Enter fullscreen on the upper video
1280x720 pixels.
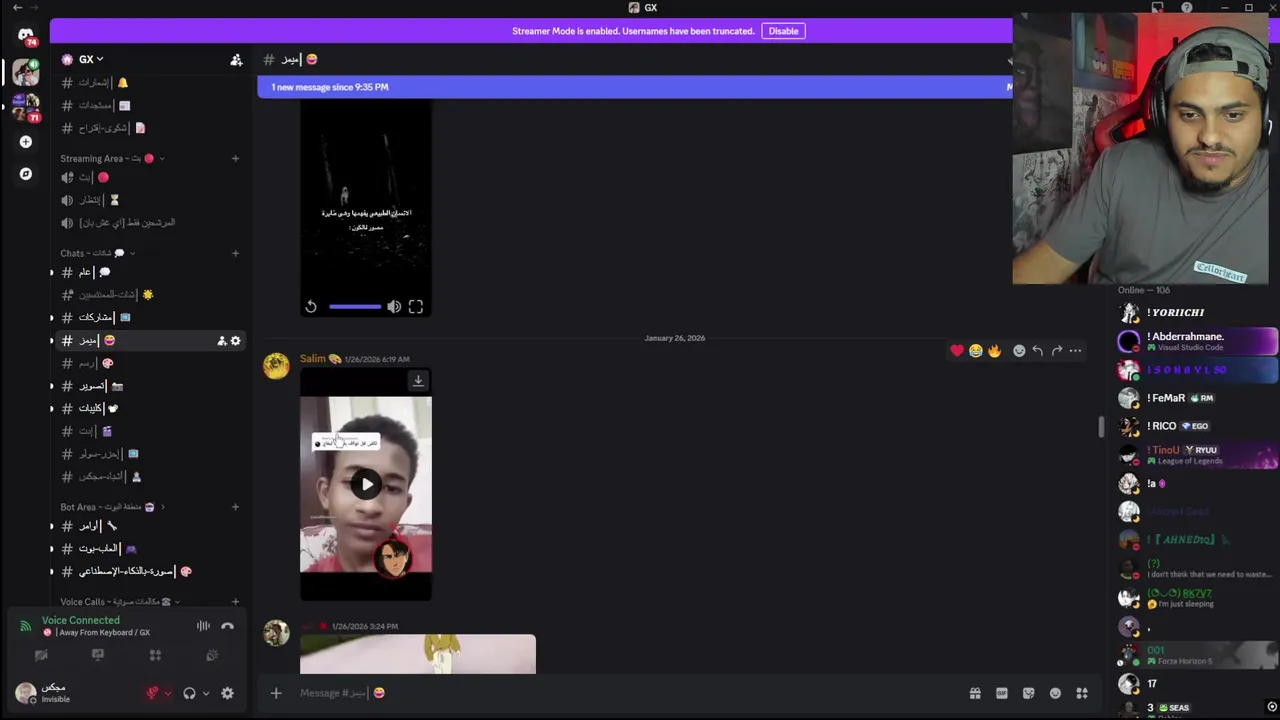416,307
